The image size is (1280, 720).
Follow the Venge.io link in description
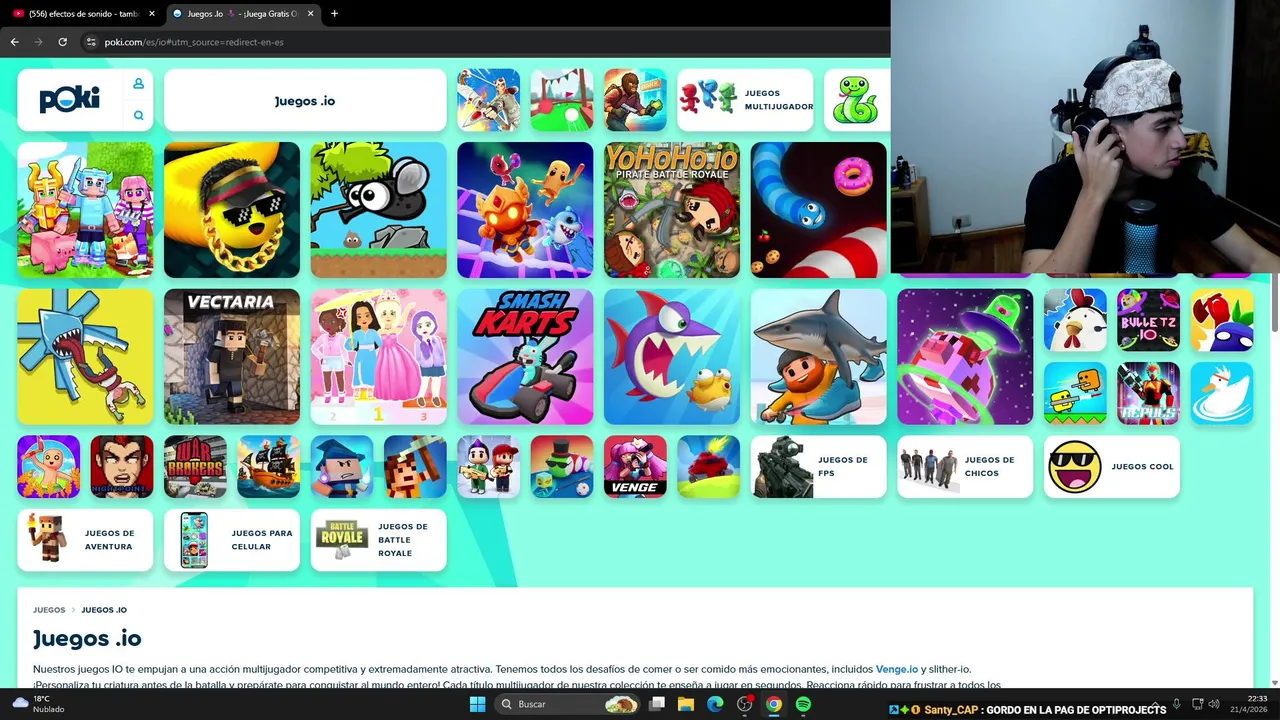pyautogui.click(x=897, y=669)
